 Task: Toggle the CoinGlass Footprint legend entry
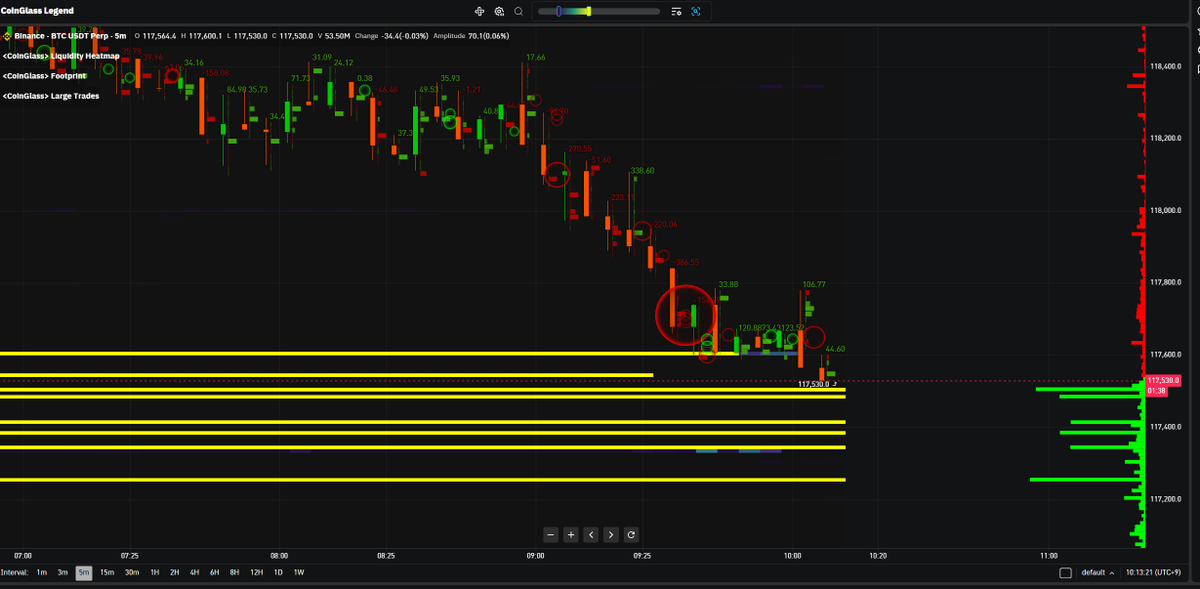44,76
